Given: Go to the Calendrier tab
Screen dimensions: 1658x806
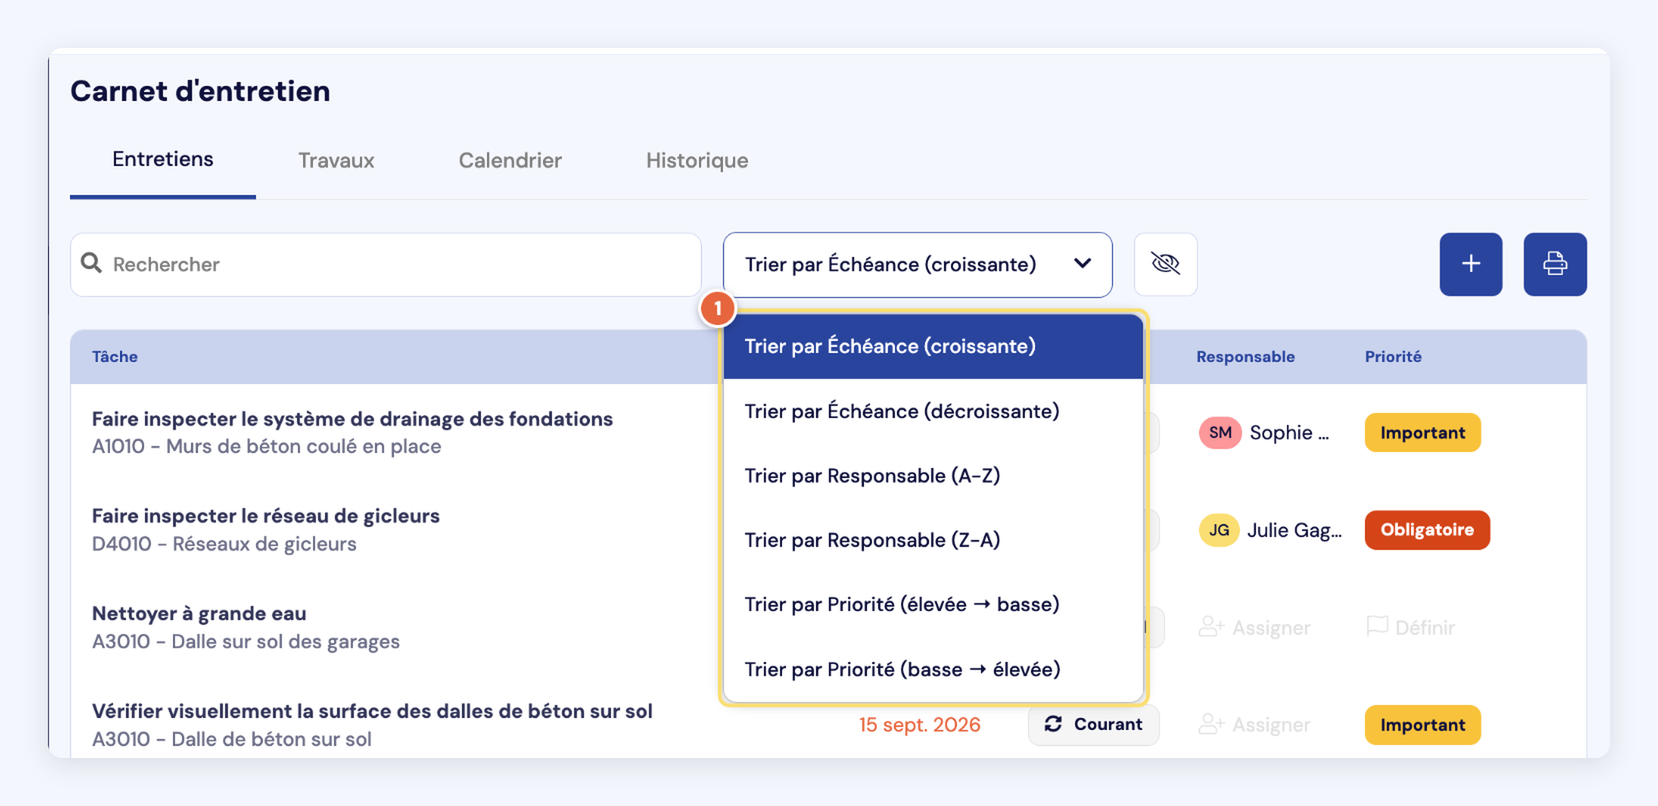Looking at the screenshot, I should (510, 160).
